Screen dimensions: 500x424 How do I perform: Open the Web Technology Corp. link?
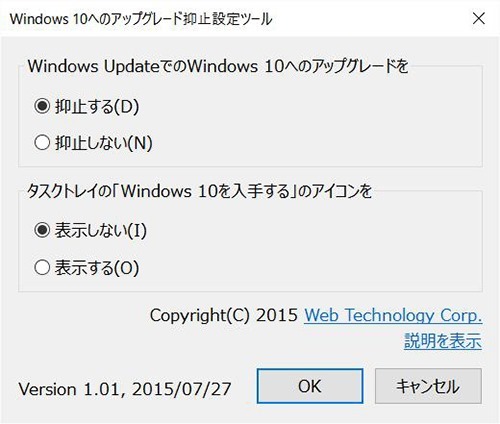point(393,315)
